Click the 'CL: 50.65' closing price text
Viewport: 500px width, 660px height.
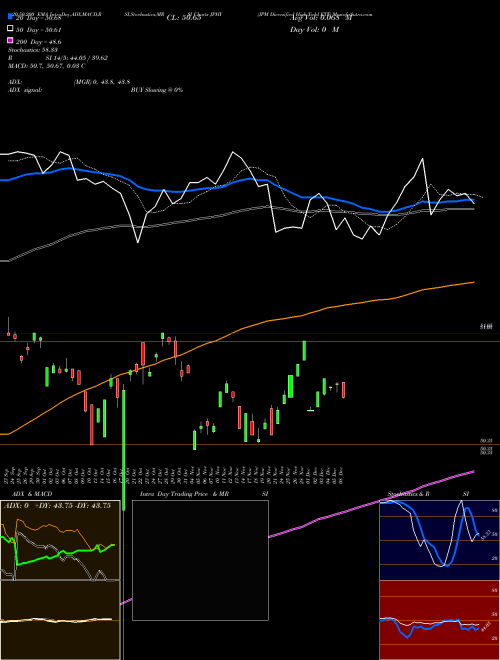(184, 18)
